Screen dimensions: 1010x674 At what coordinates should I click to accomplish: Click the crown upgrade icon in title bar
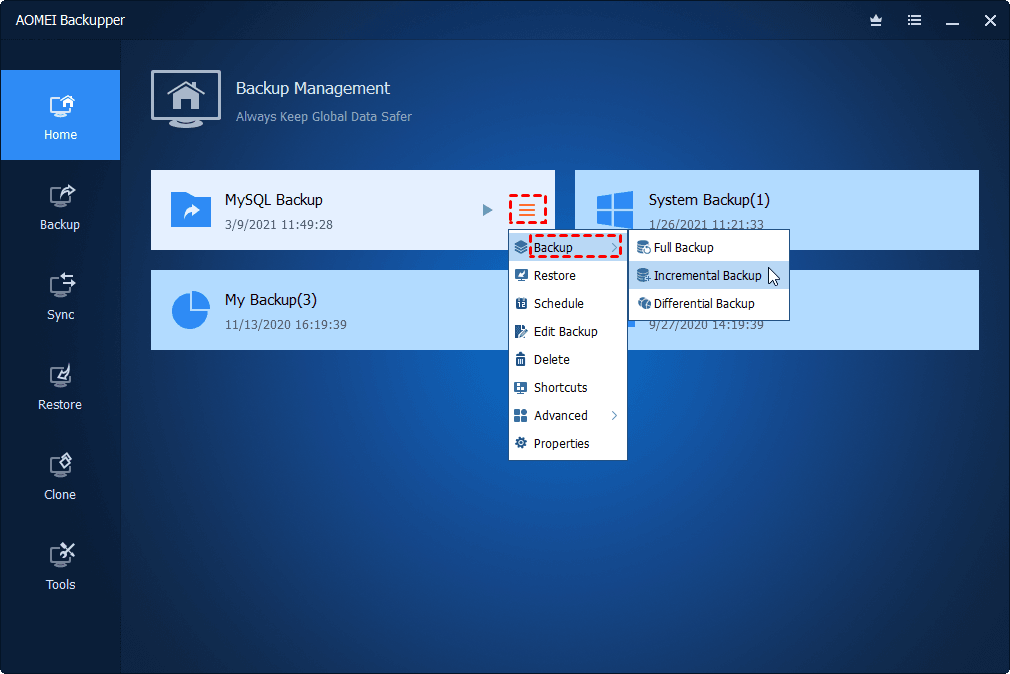(x=876, y=21)
